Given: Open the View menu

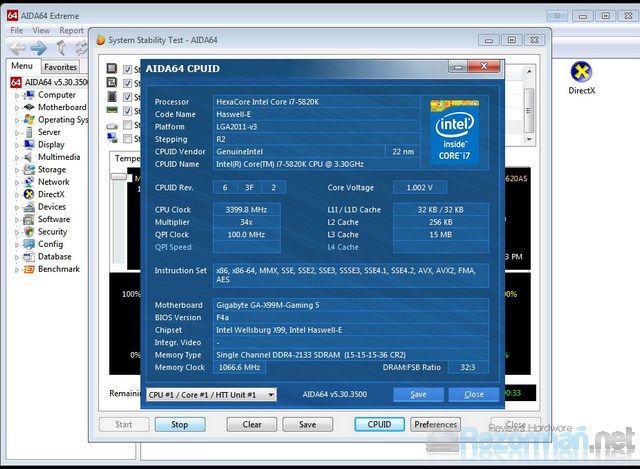Looking at the screenshot, I should [41, 31].
